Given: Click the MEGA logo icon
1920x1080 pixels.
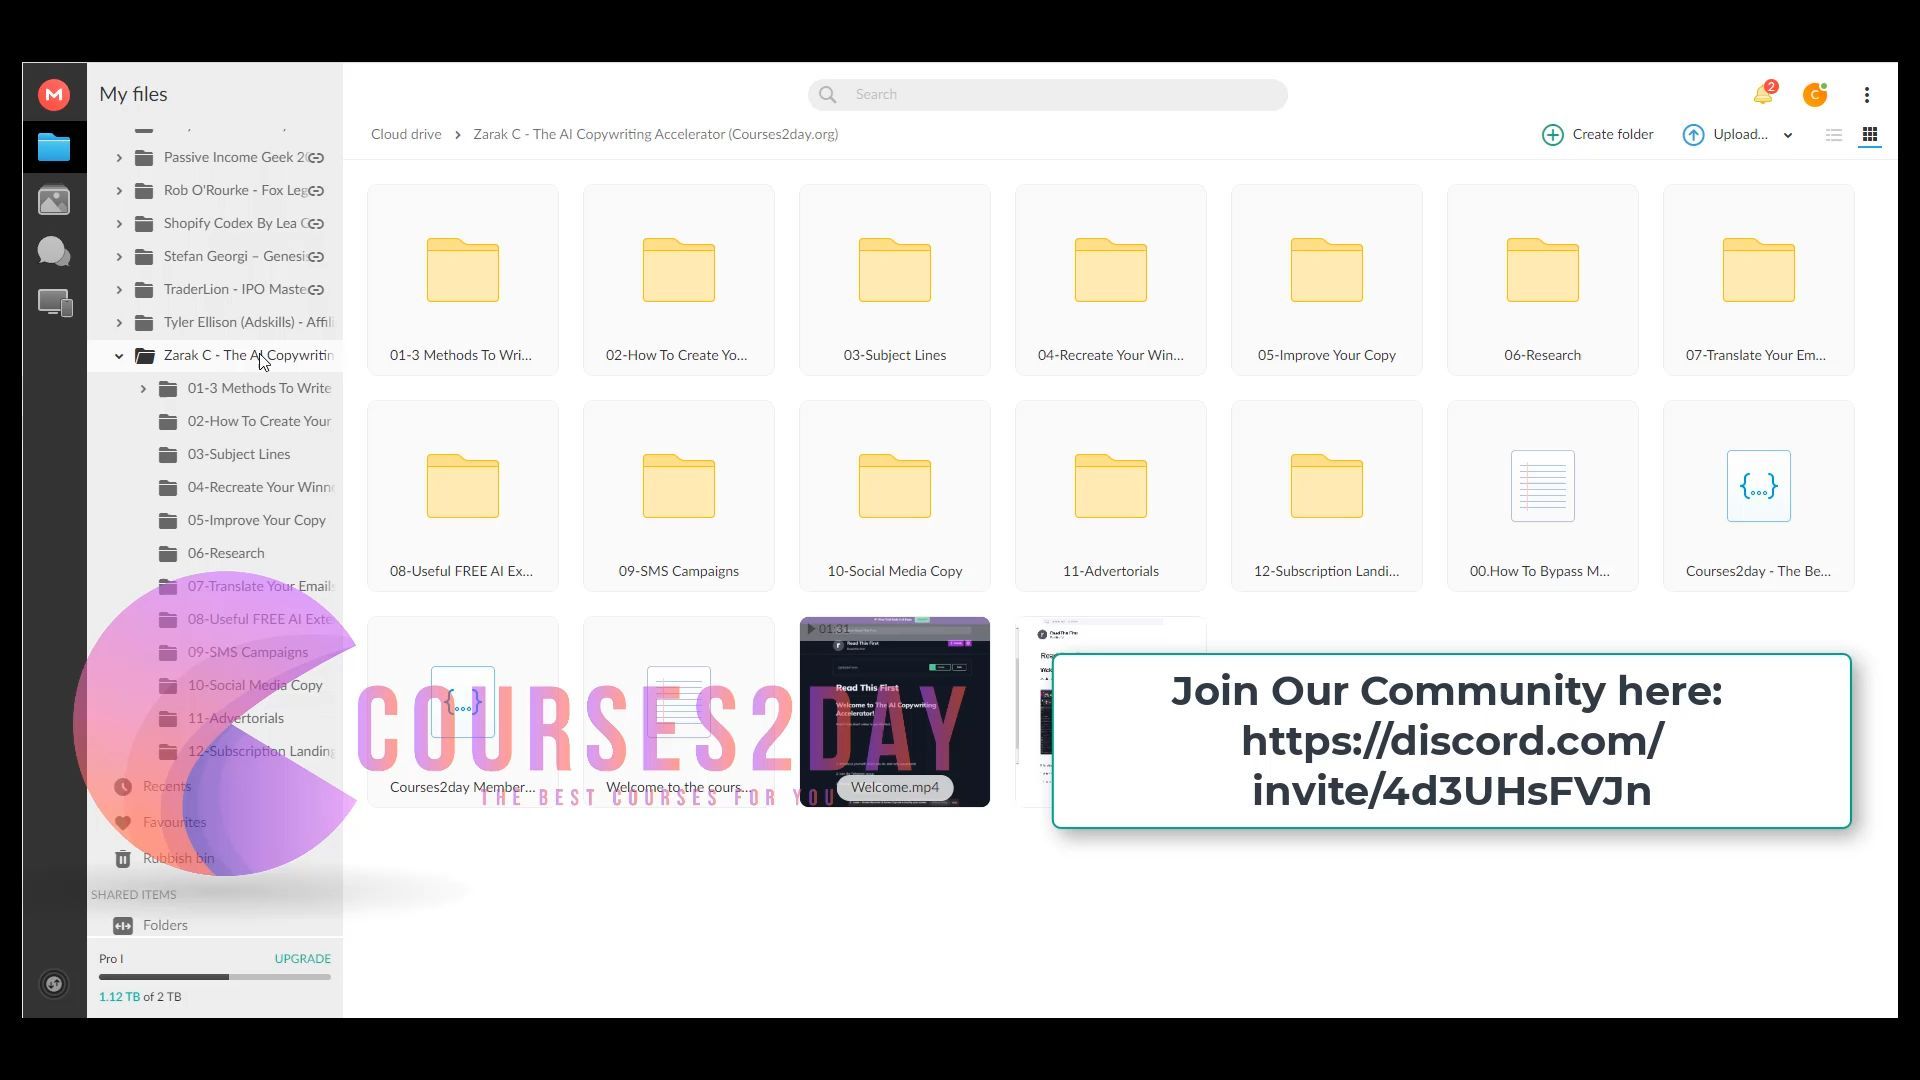Looking at the screenshot, I should point(54,95).
